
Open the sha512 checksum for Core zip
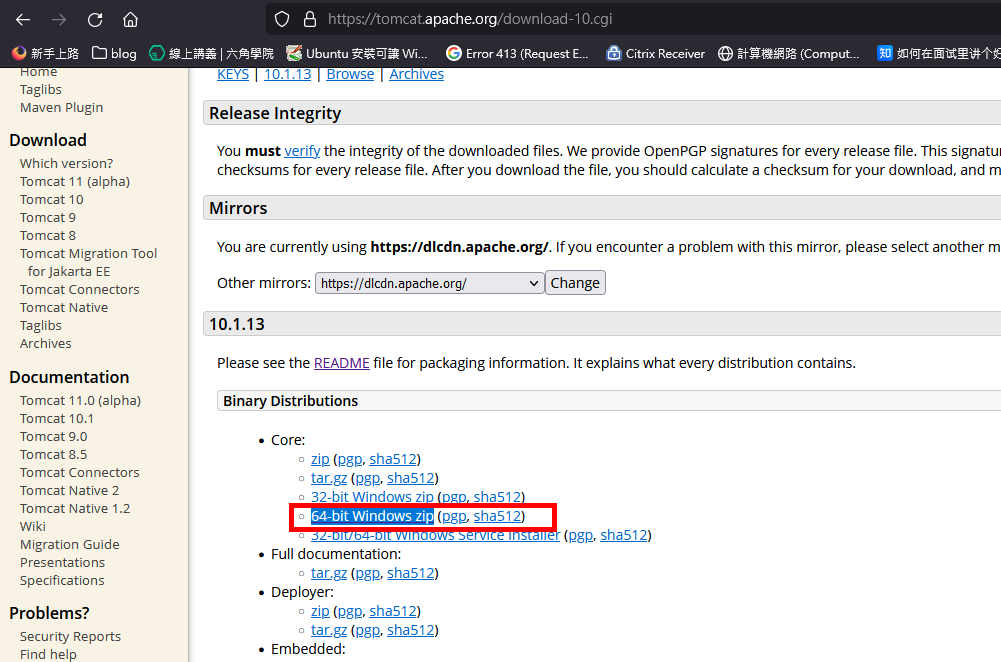click(x=393, y=459)
